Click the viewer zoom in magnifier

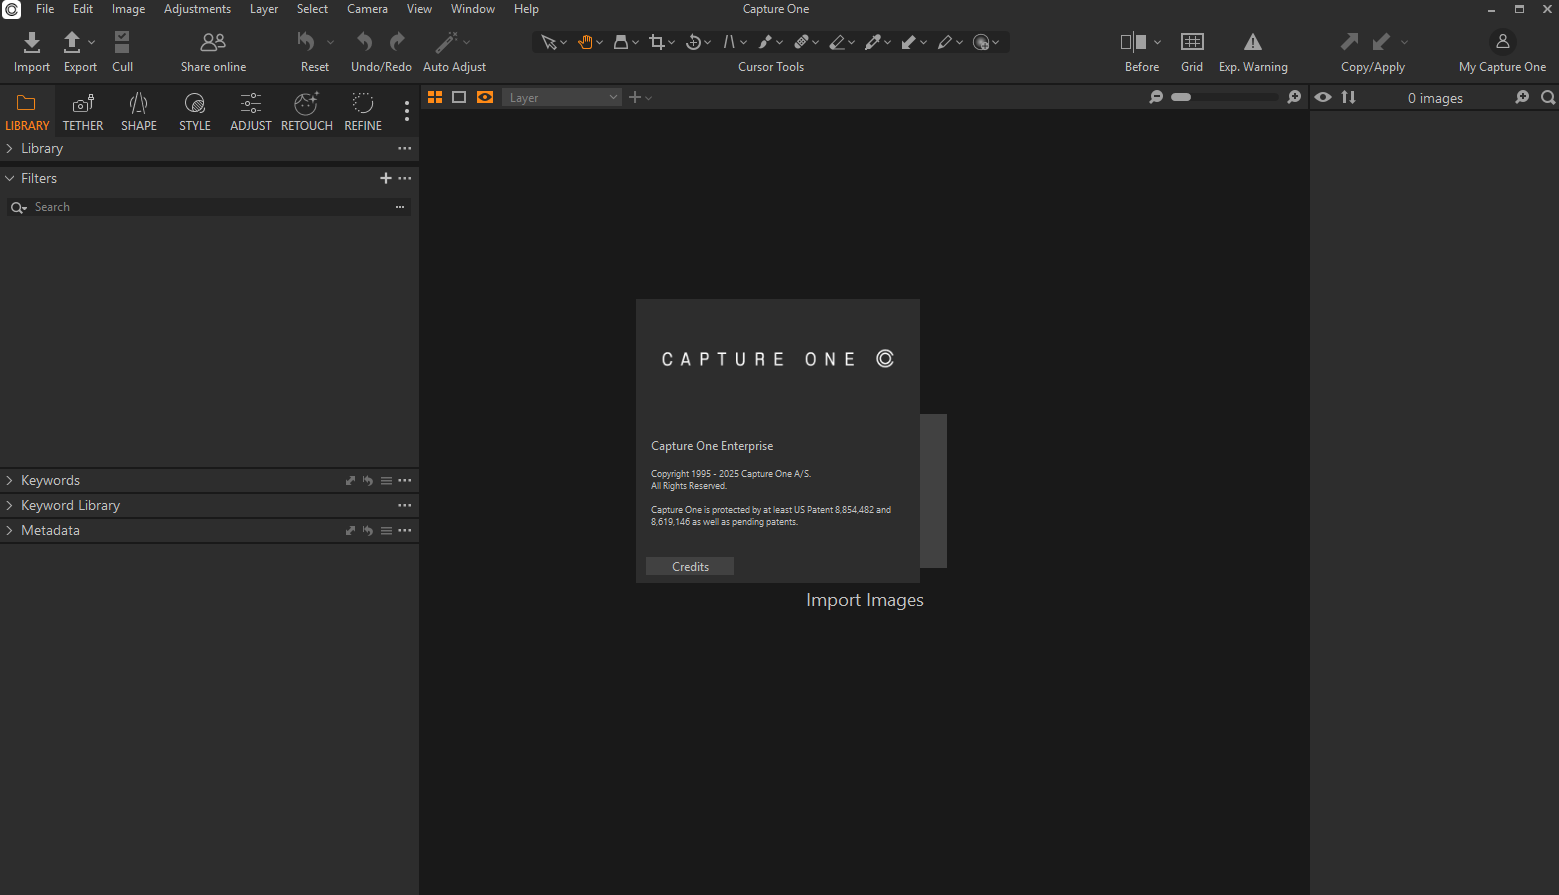tap(1294, 97)
